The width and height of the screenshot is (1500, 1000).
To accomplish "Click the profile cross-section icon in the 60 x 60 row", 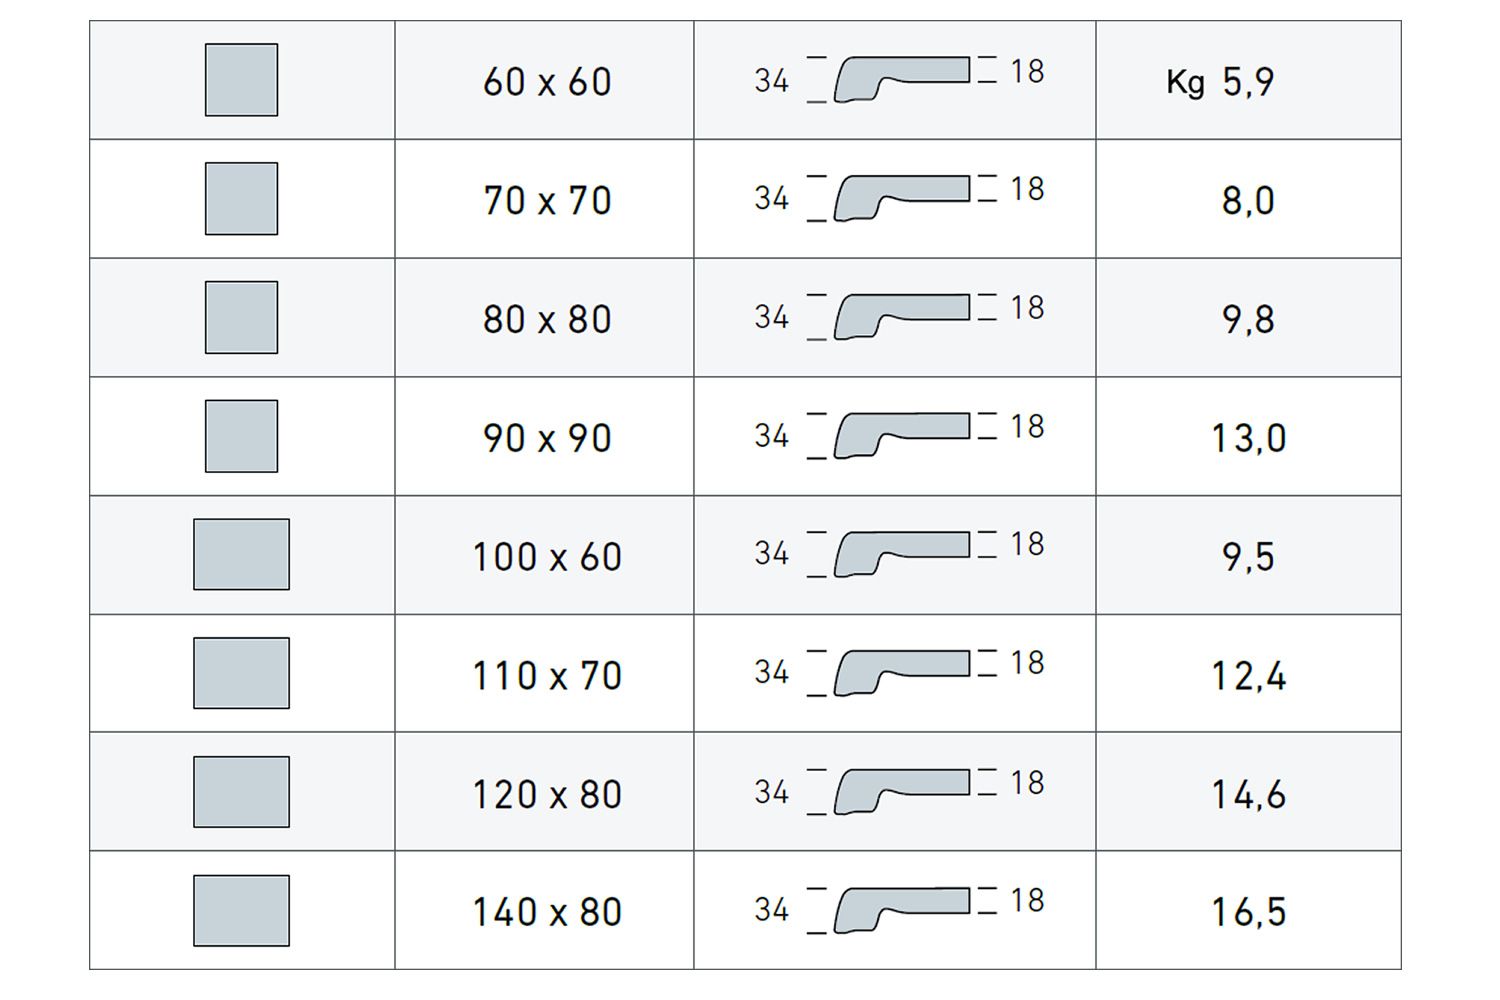I will 901,79.
